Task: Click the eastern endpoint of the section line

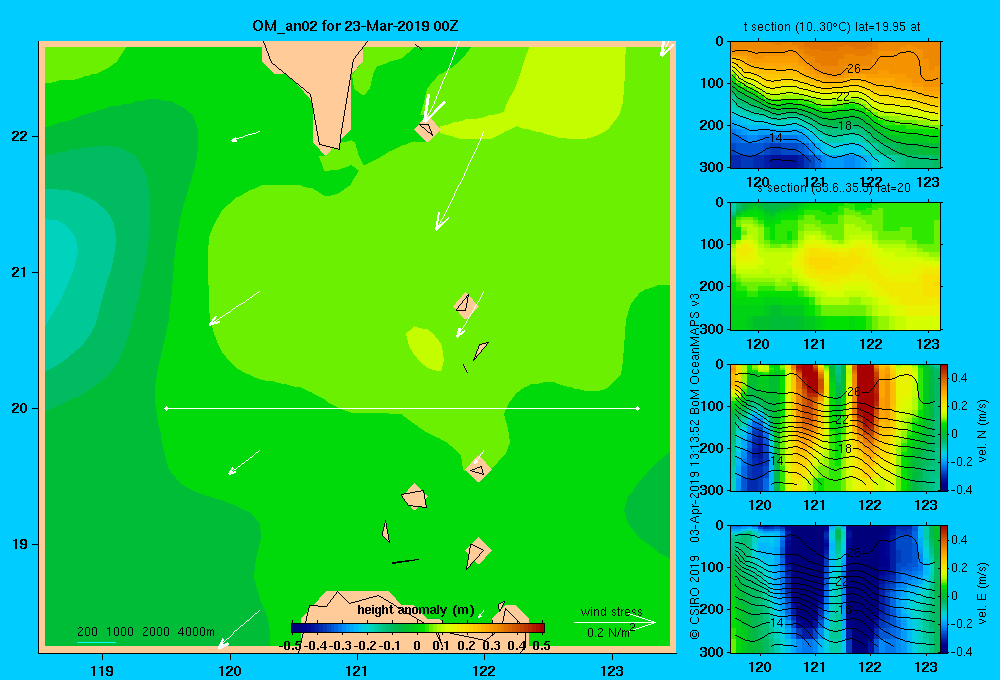Action: (x=638, y=408)
